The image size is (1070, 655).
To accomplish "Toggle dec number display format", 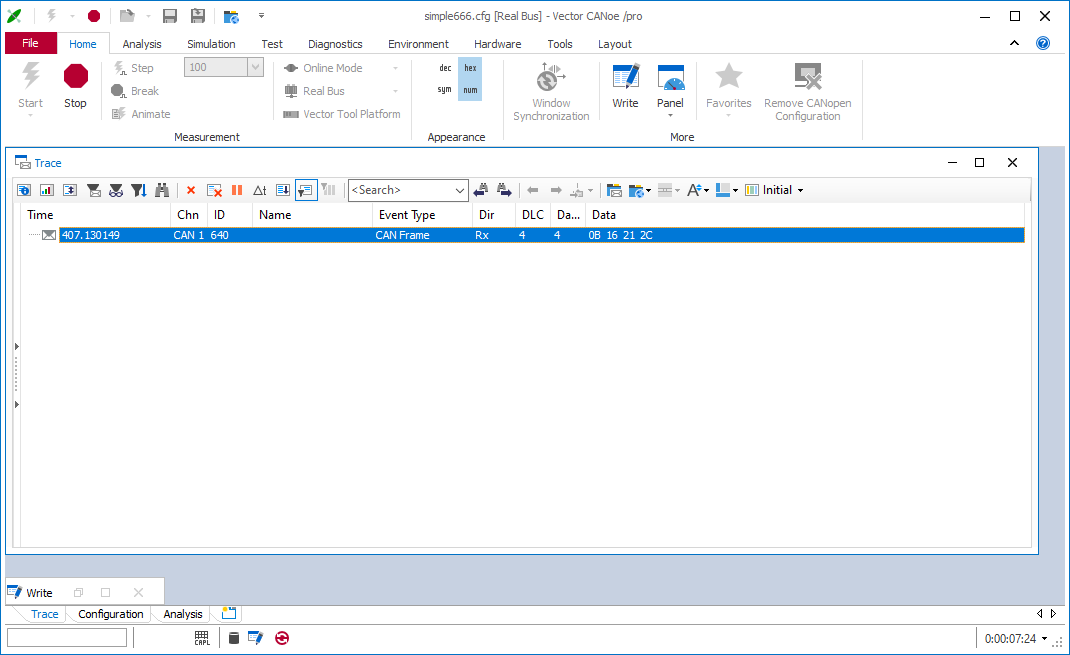I will click(445, 68).
